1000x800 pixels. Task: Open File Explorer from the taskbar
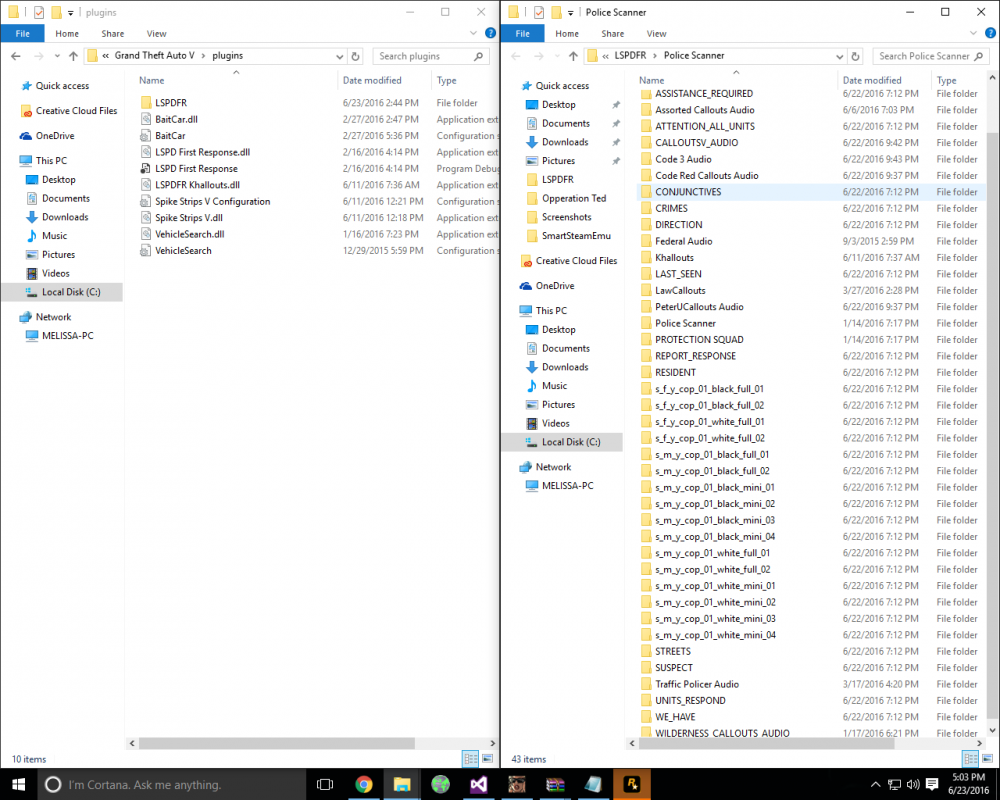(402, 784)
